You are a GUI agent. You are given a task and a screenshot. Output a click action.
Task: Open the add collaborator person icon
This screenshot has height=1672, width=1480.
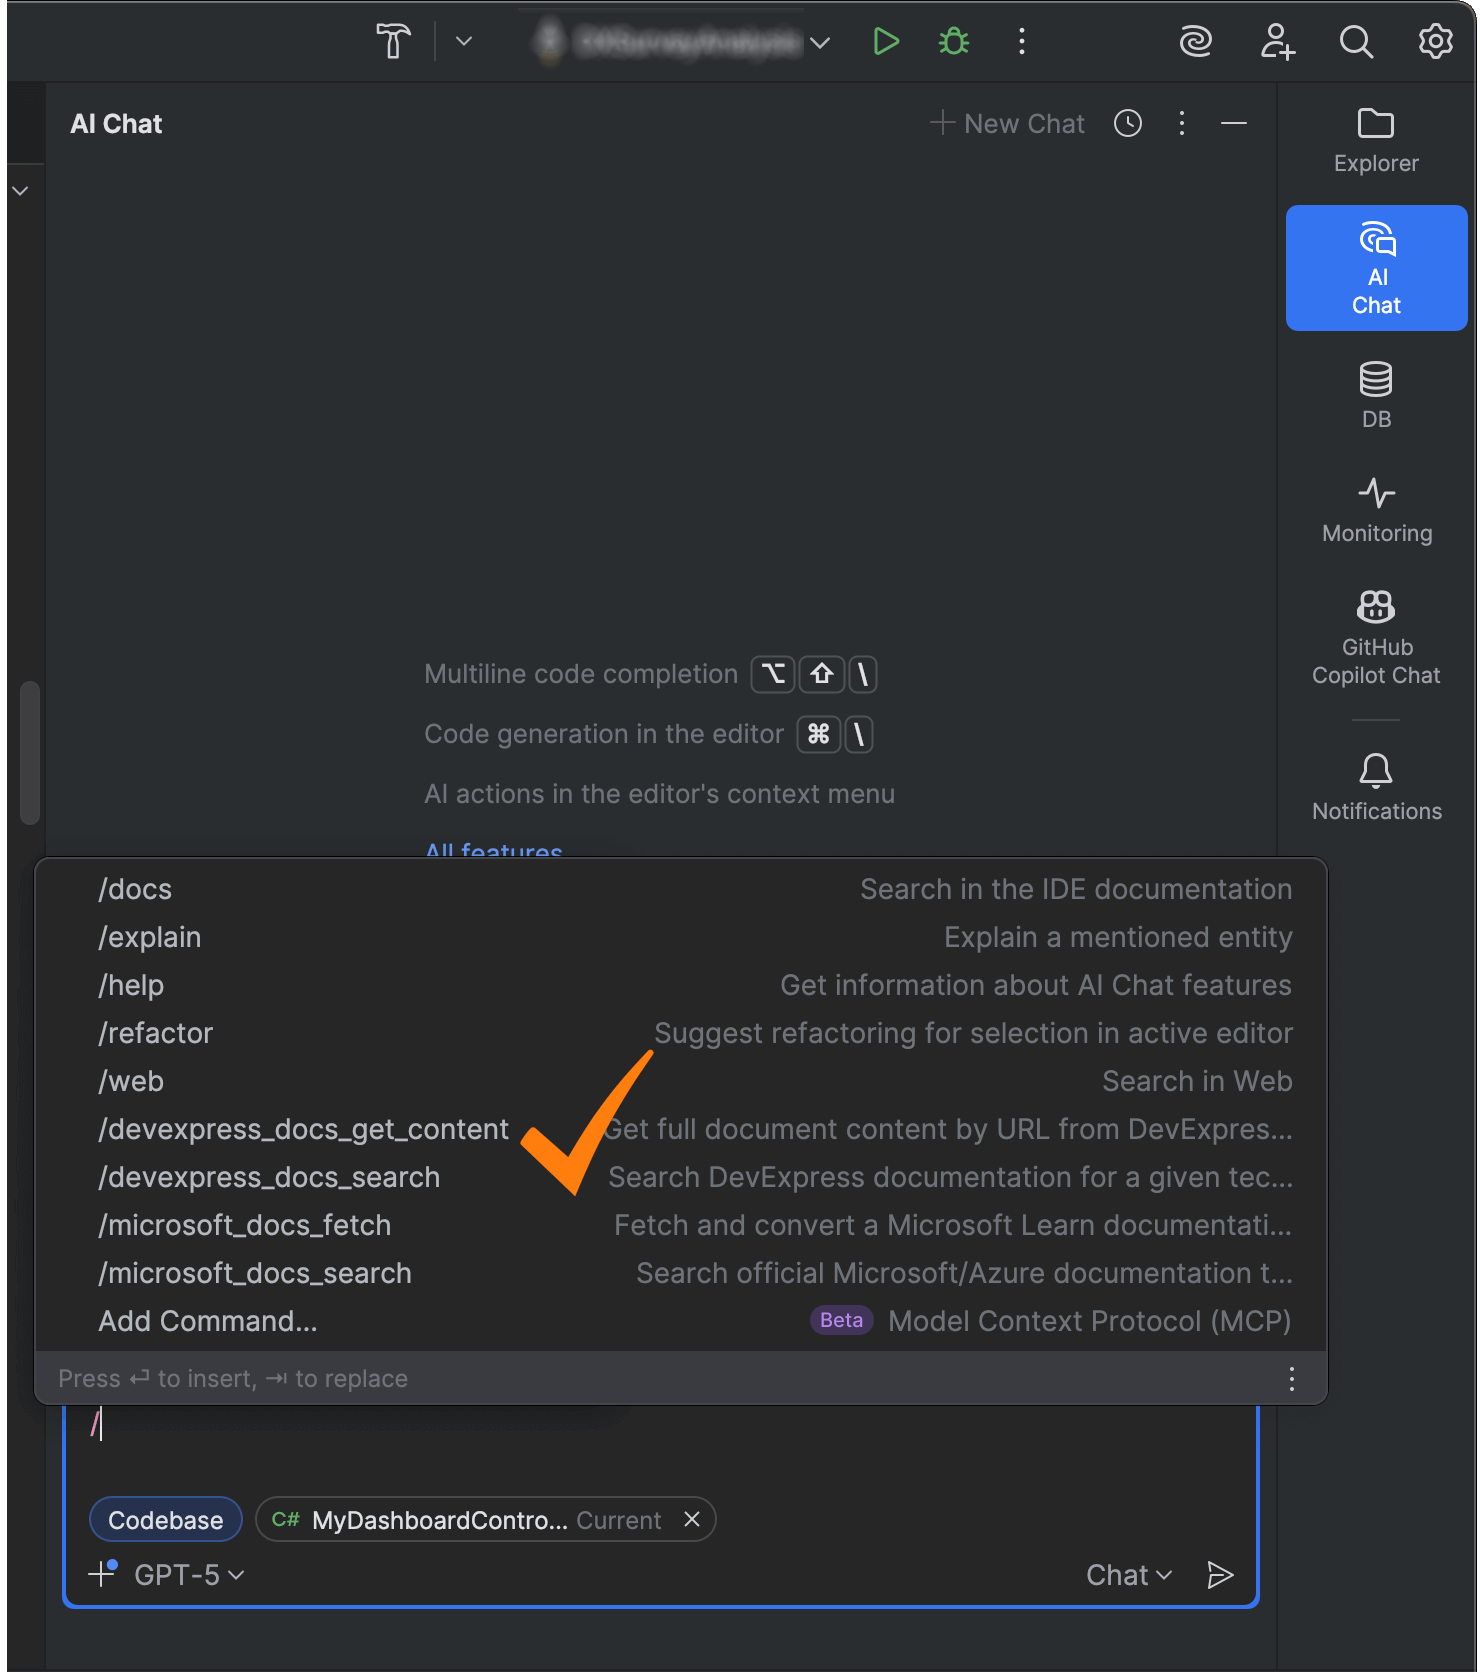[x=1276, y=42]
